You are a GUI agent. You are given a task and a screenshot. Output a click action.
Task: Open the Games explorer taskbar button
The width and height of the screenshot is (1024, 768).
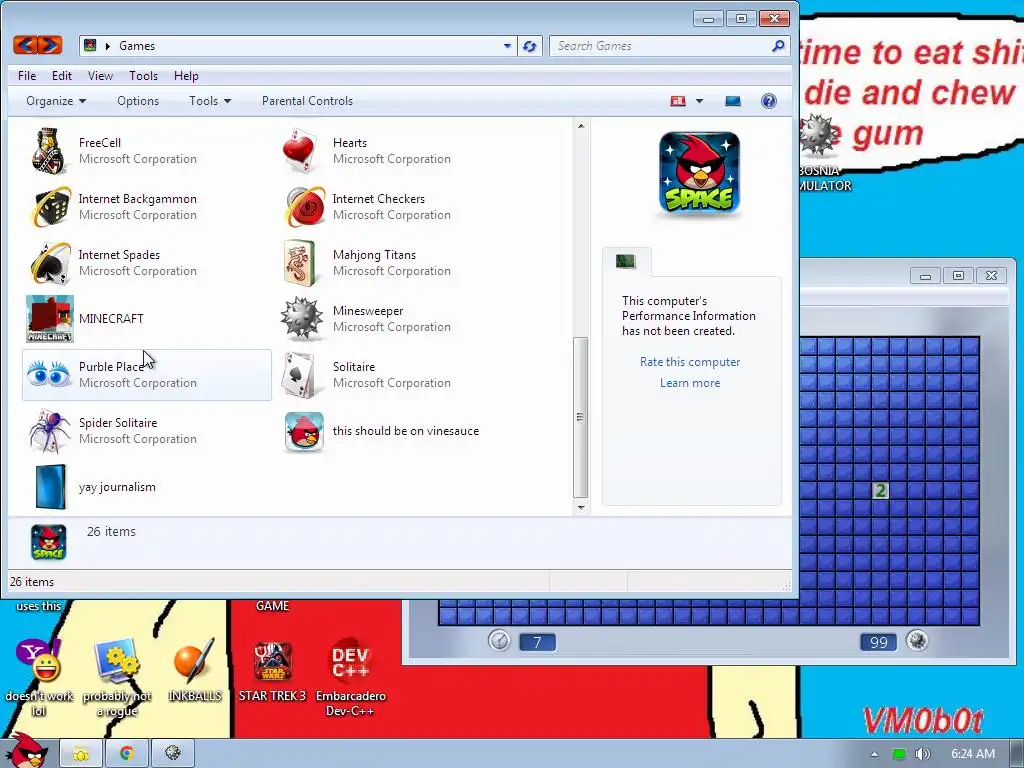click(x=81, y=754)
